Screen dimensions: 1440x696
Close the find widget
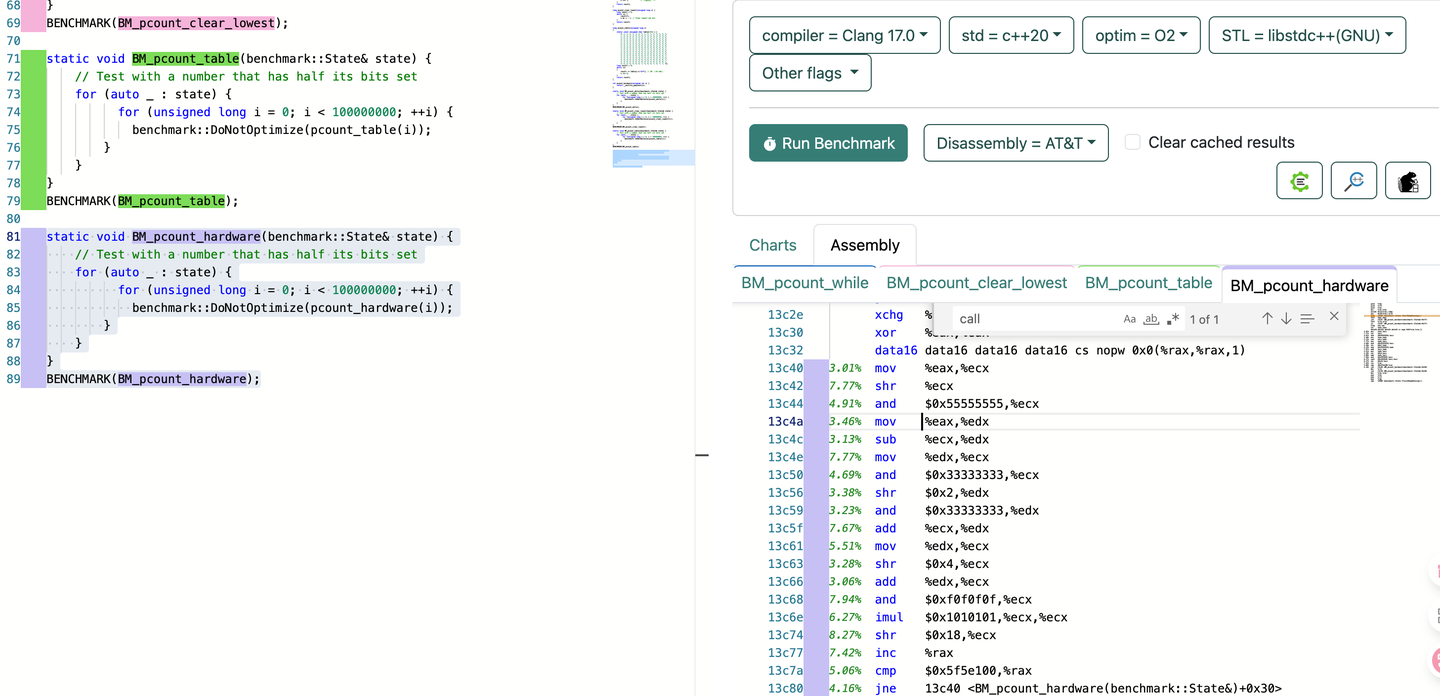[1334, 317]
